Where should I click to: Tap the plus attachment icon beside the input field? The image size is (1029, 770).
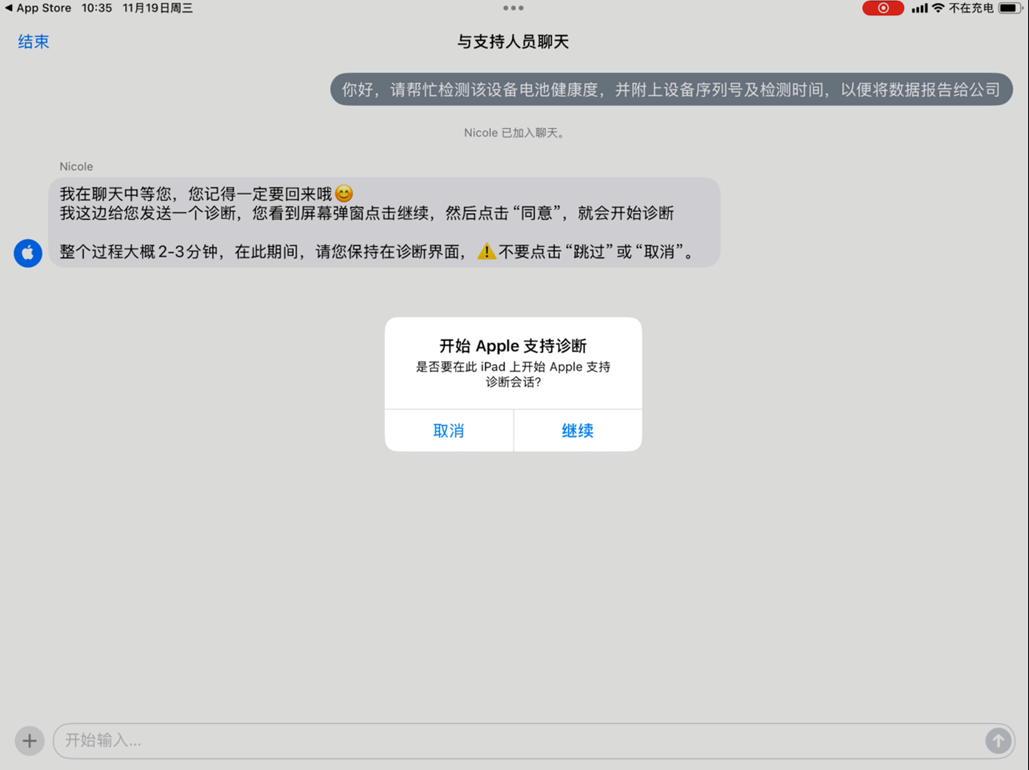(x=29, y=740)
